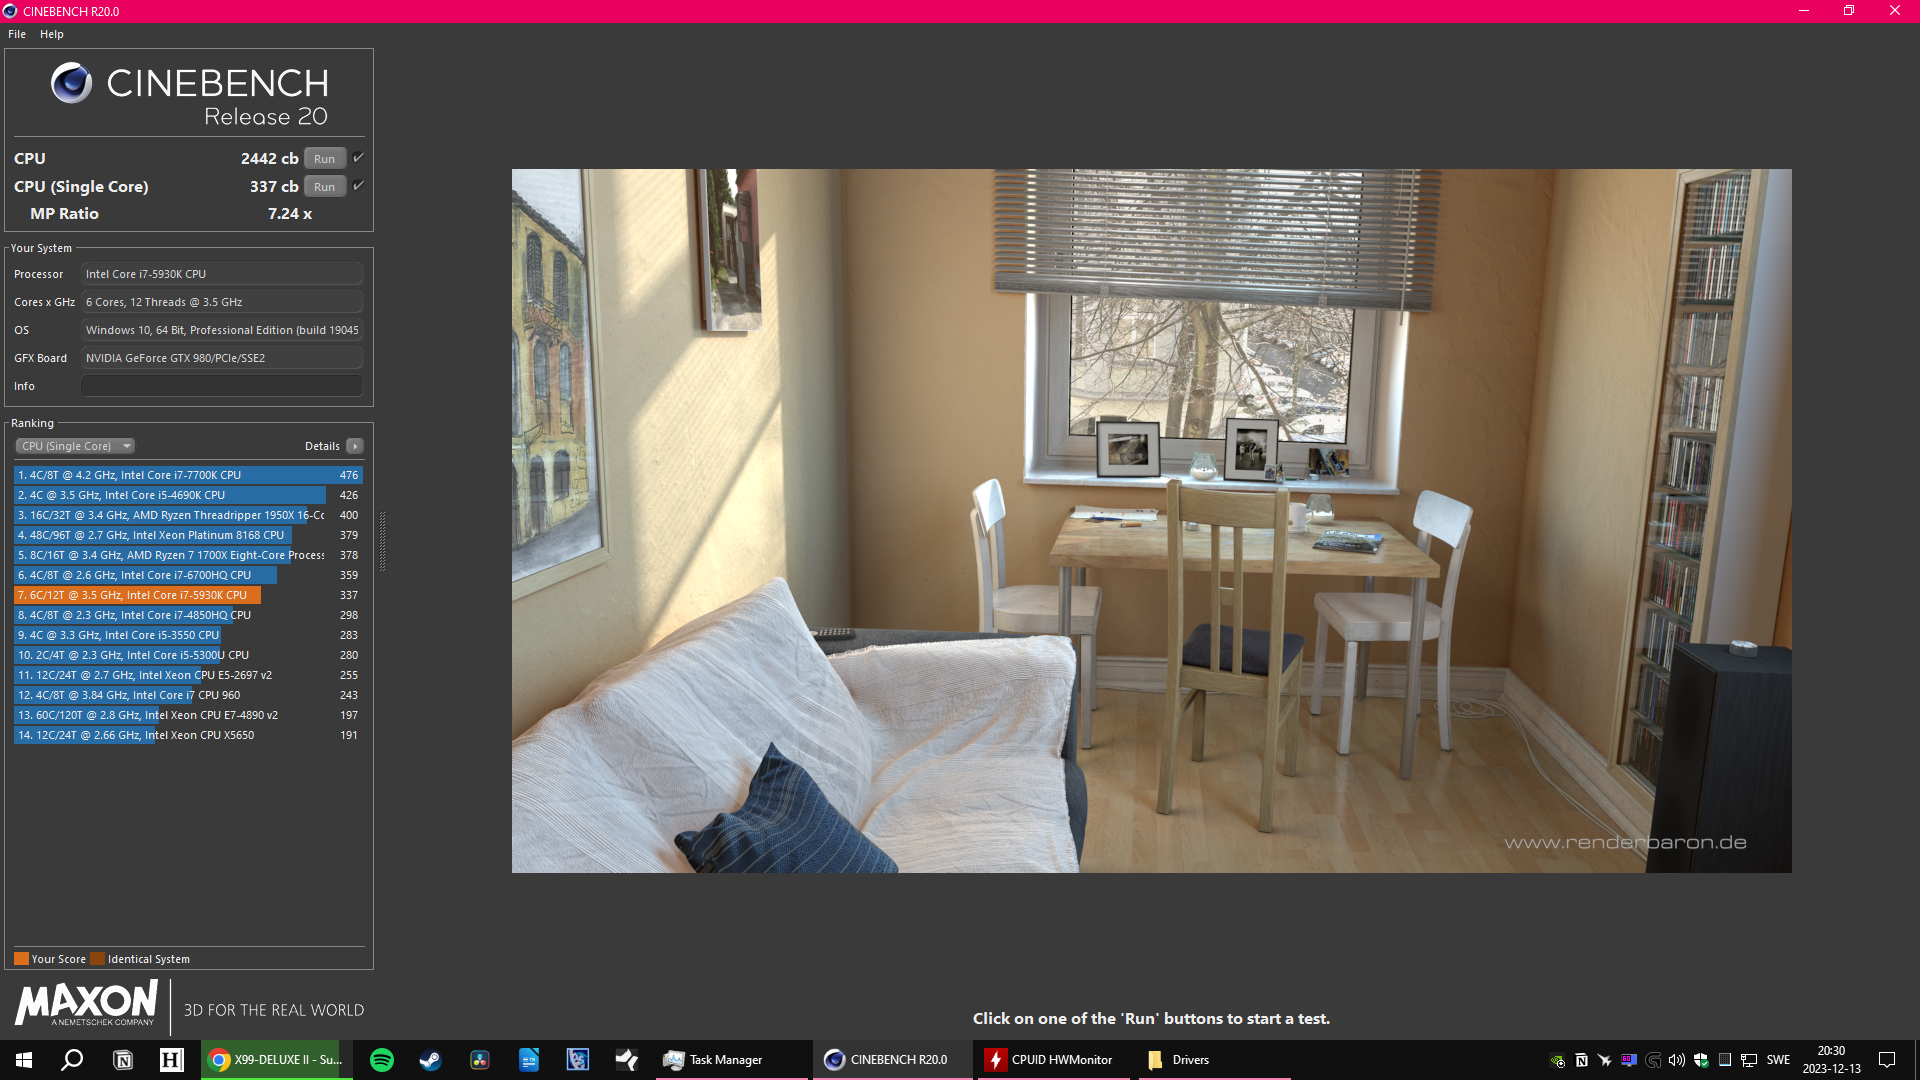
Task: Open Windows Security tray icon
Action: coord(1701,1060)
